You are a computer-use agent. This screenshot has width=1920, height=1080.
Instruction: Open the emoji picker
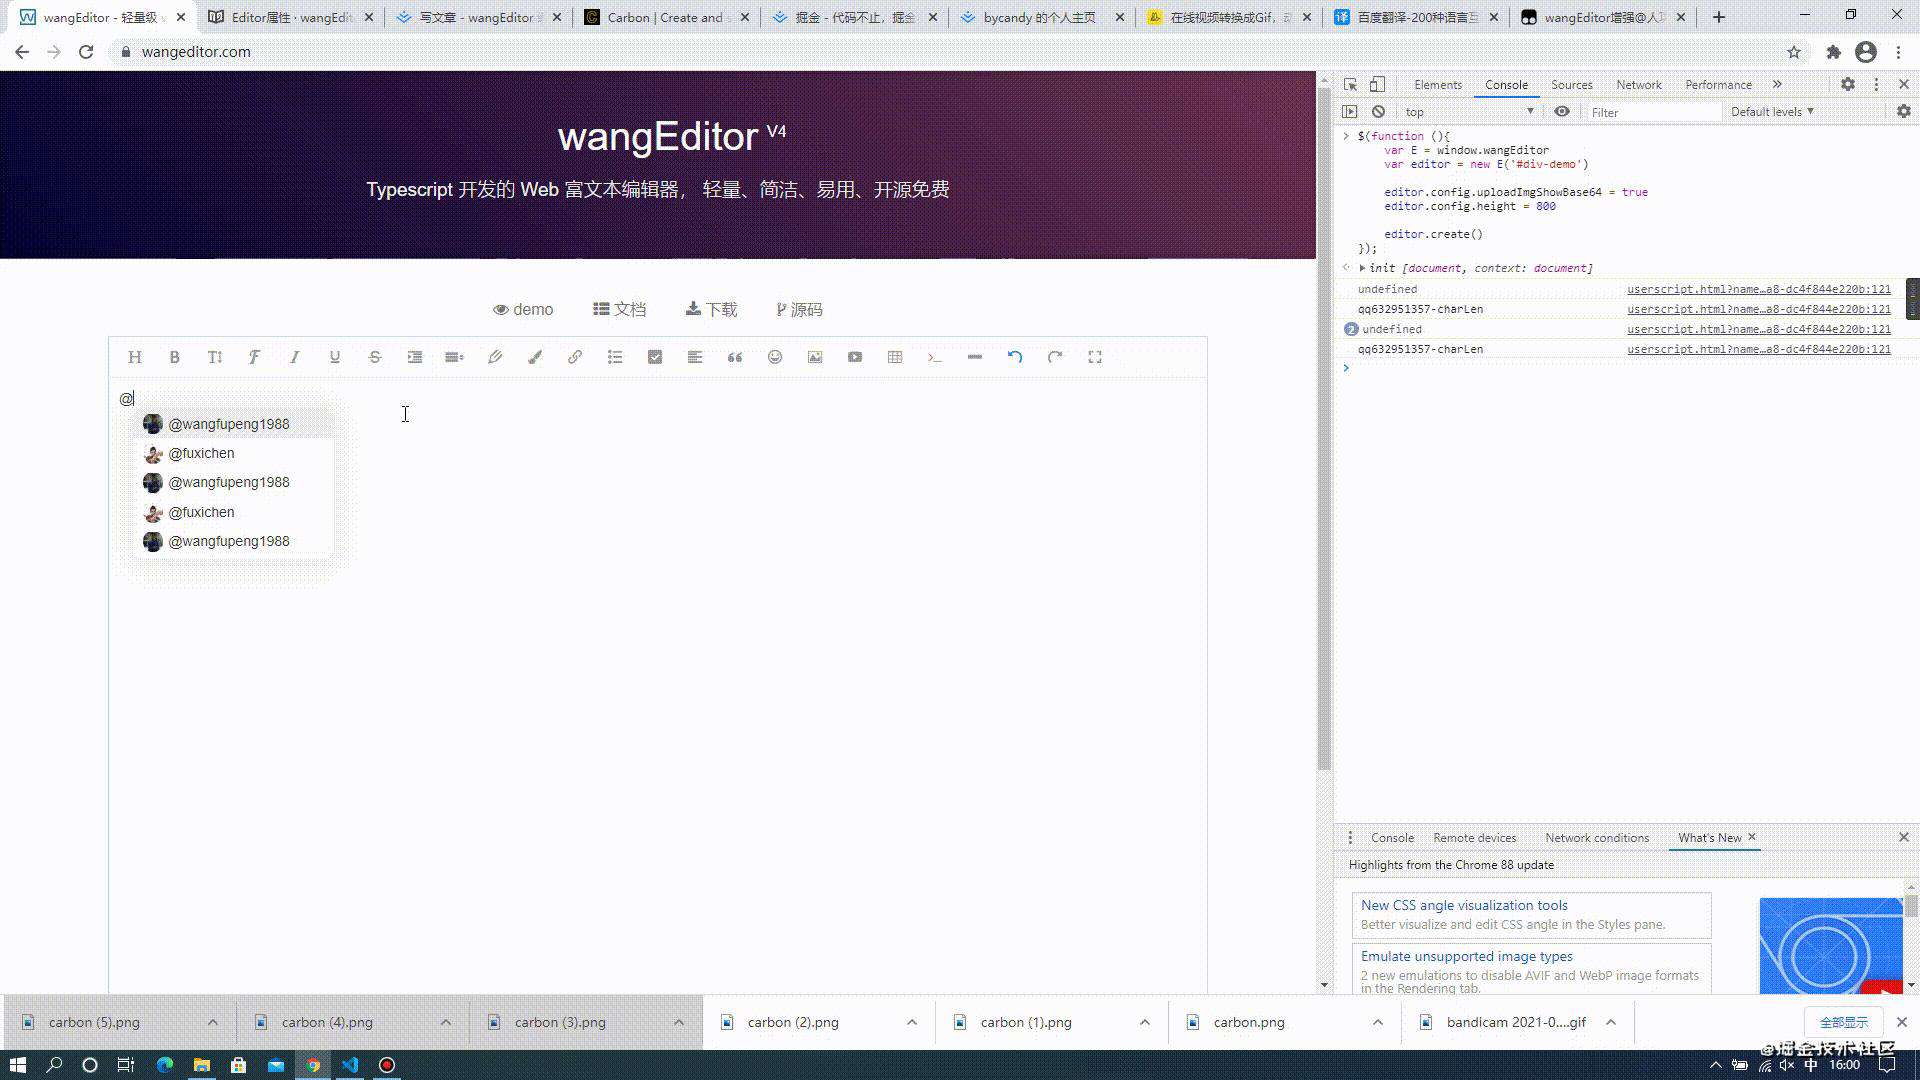pos(775,357)
